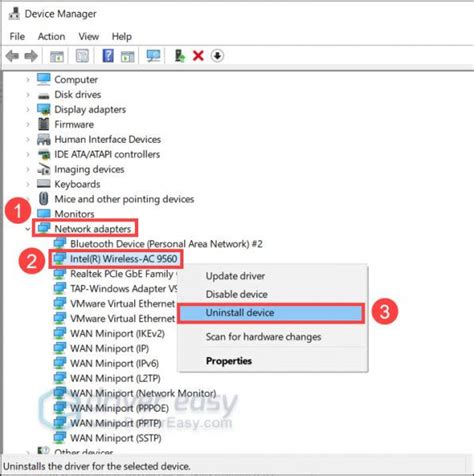Screen dimensions: 474x476
Task: Click the Disk drives category icon
Action: (44, 96)
